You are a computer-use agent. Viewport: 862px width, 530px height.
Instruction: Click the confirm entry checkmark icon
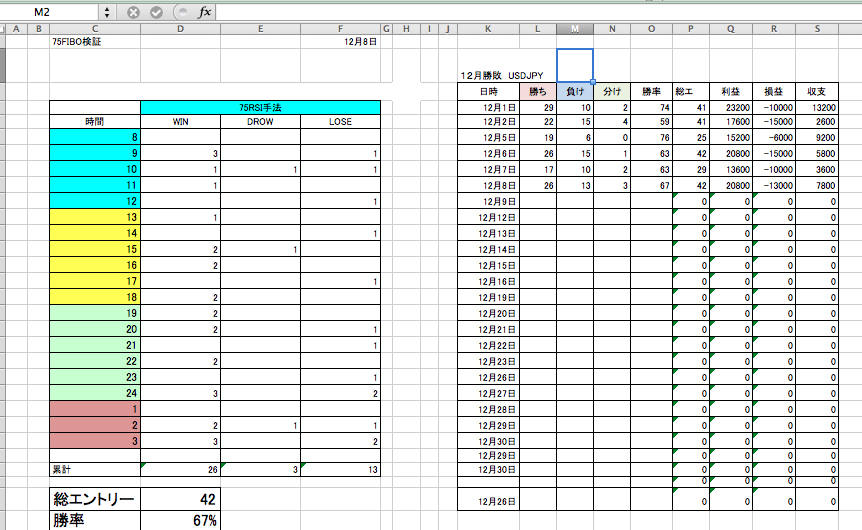pyautogui.click(x=156, y=12)
